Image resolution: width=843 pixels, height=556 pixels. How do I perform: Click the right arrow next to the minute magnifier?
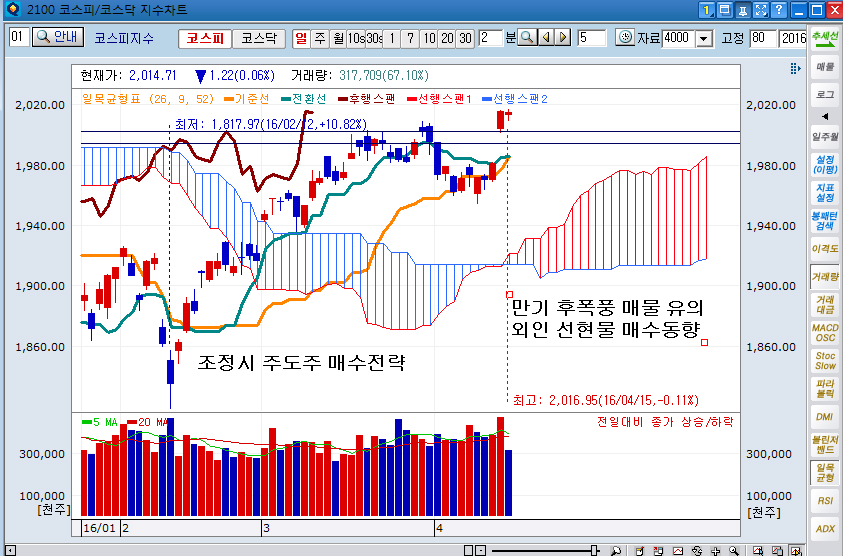tap(563, 38)
